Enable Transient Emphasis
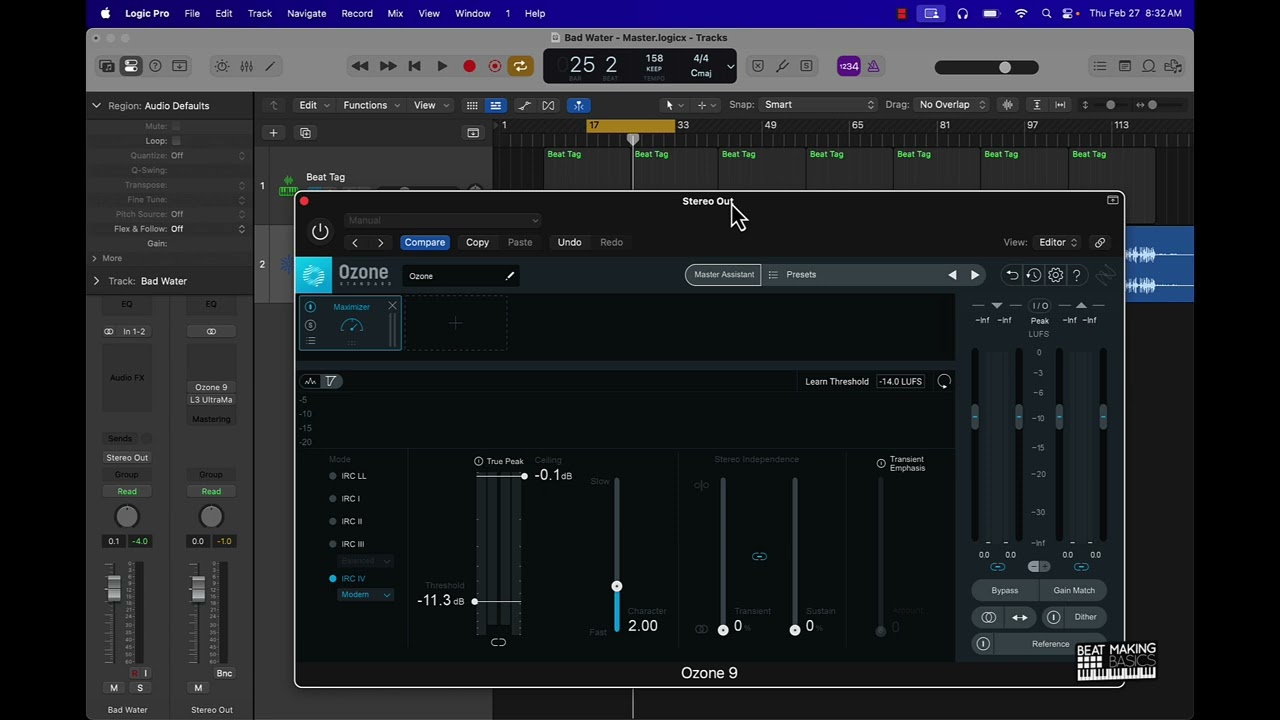The height and width of the screenshot is (720, 1280). [881, 464]
